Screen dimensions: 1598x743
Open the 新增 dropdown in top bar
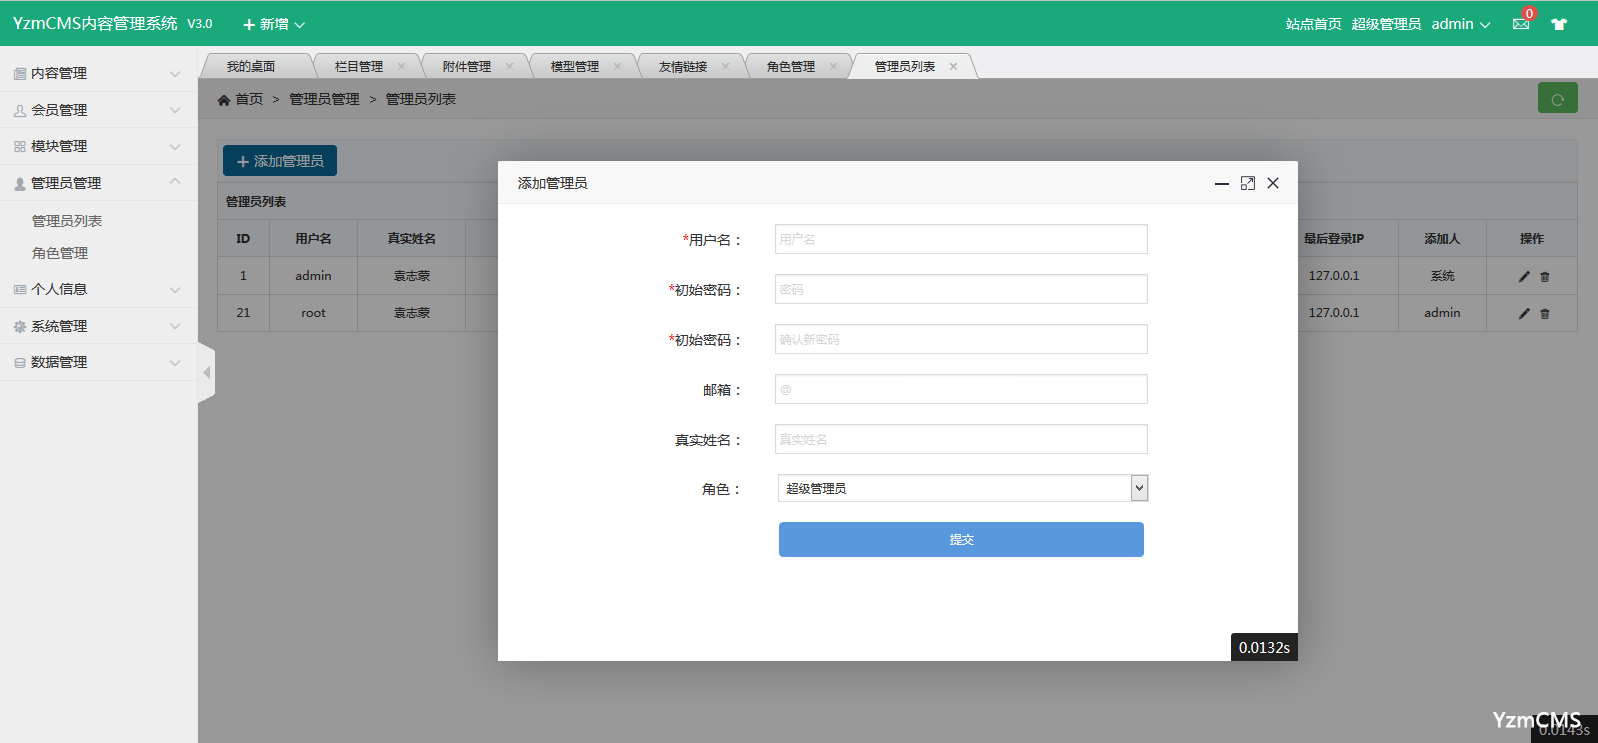[x=274, y=24]
